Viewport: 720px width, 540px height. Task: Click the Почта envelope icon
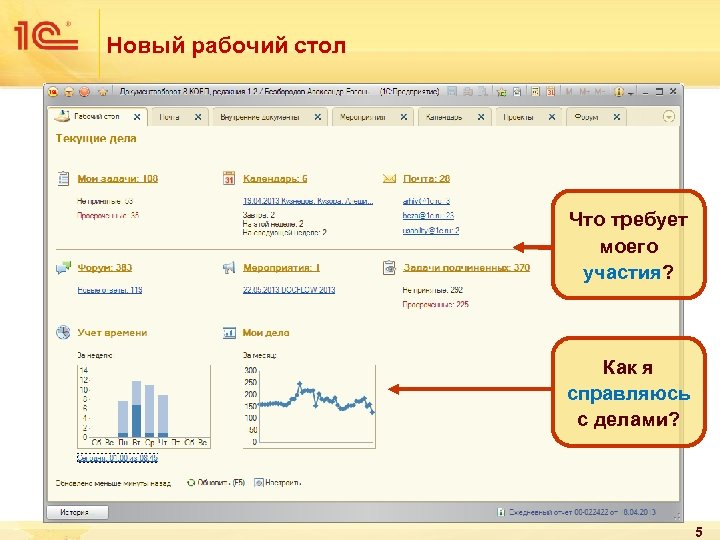tap(389, 178)
